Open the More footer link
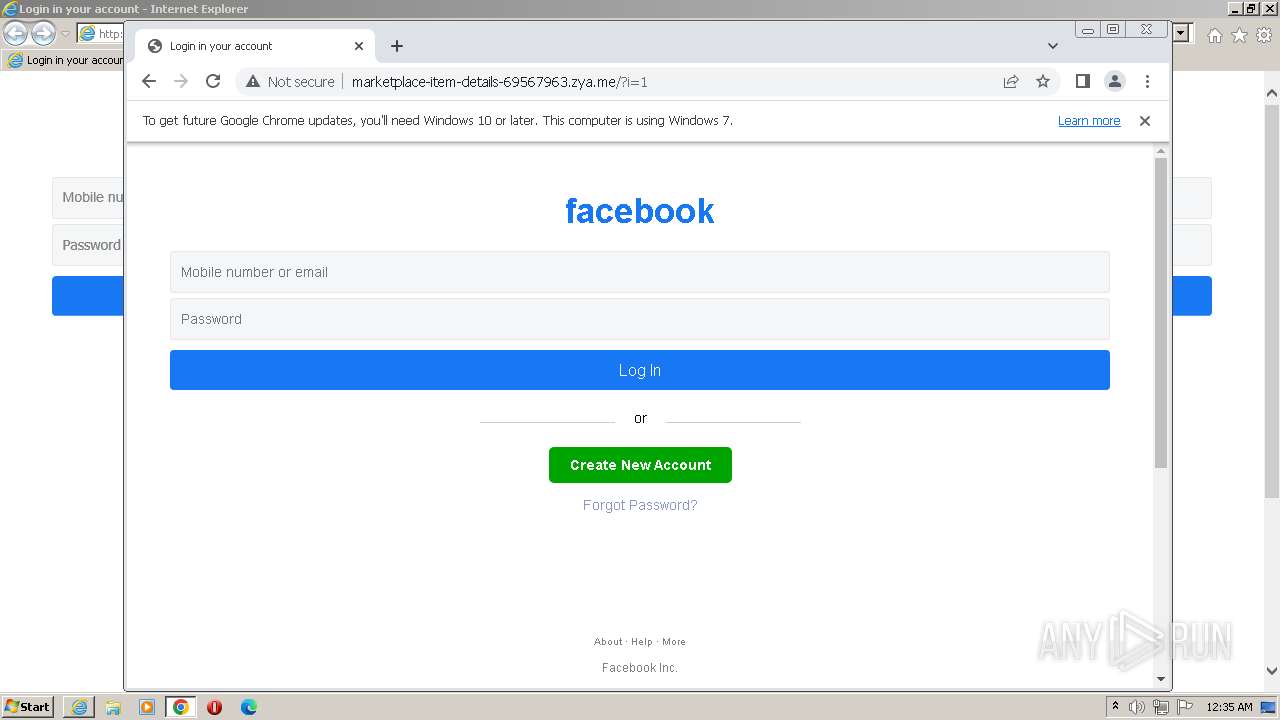The width and height of the screenshot is (1280, 720). [674, 642]
